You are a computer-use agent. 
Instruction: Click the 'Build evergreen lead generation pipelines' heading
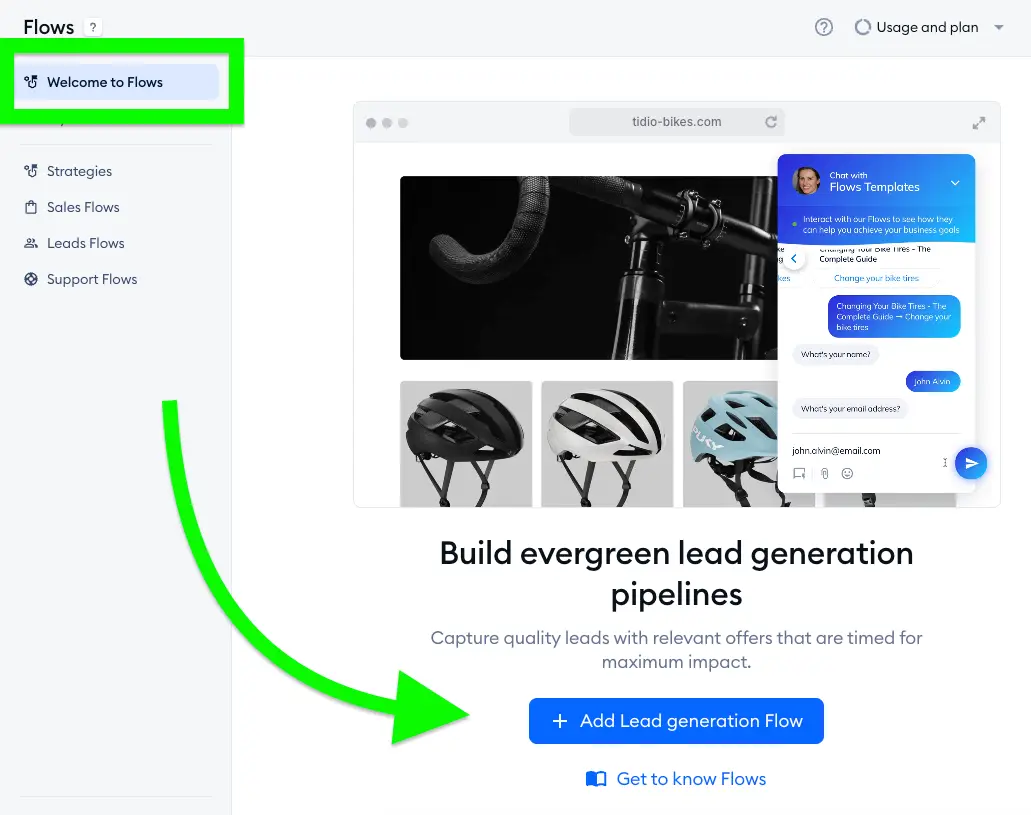click(x=677, y=574)
